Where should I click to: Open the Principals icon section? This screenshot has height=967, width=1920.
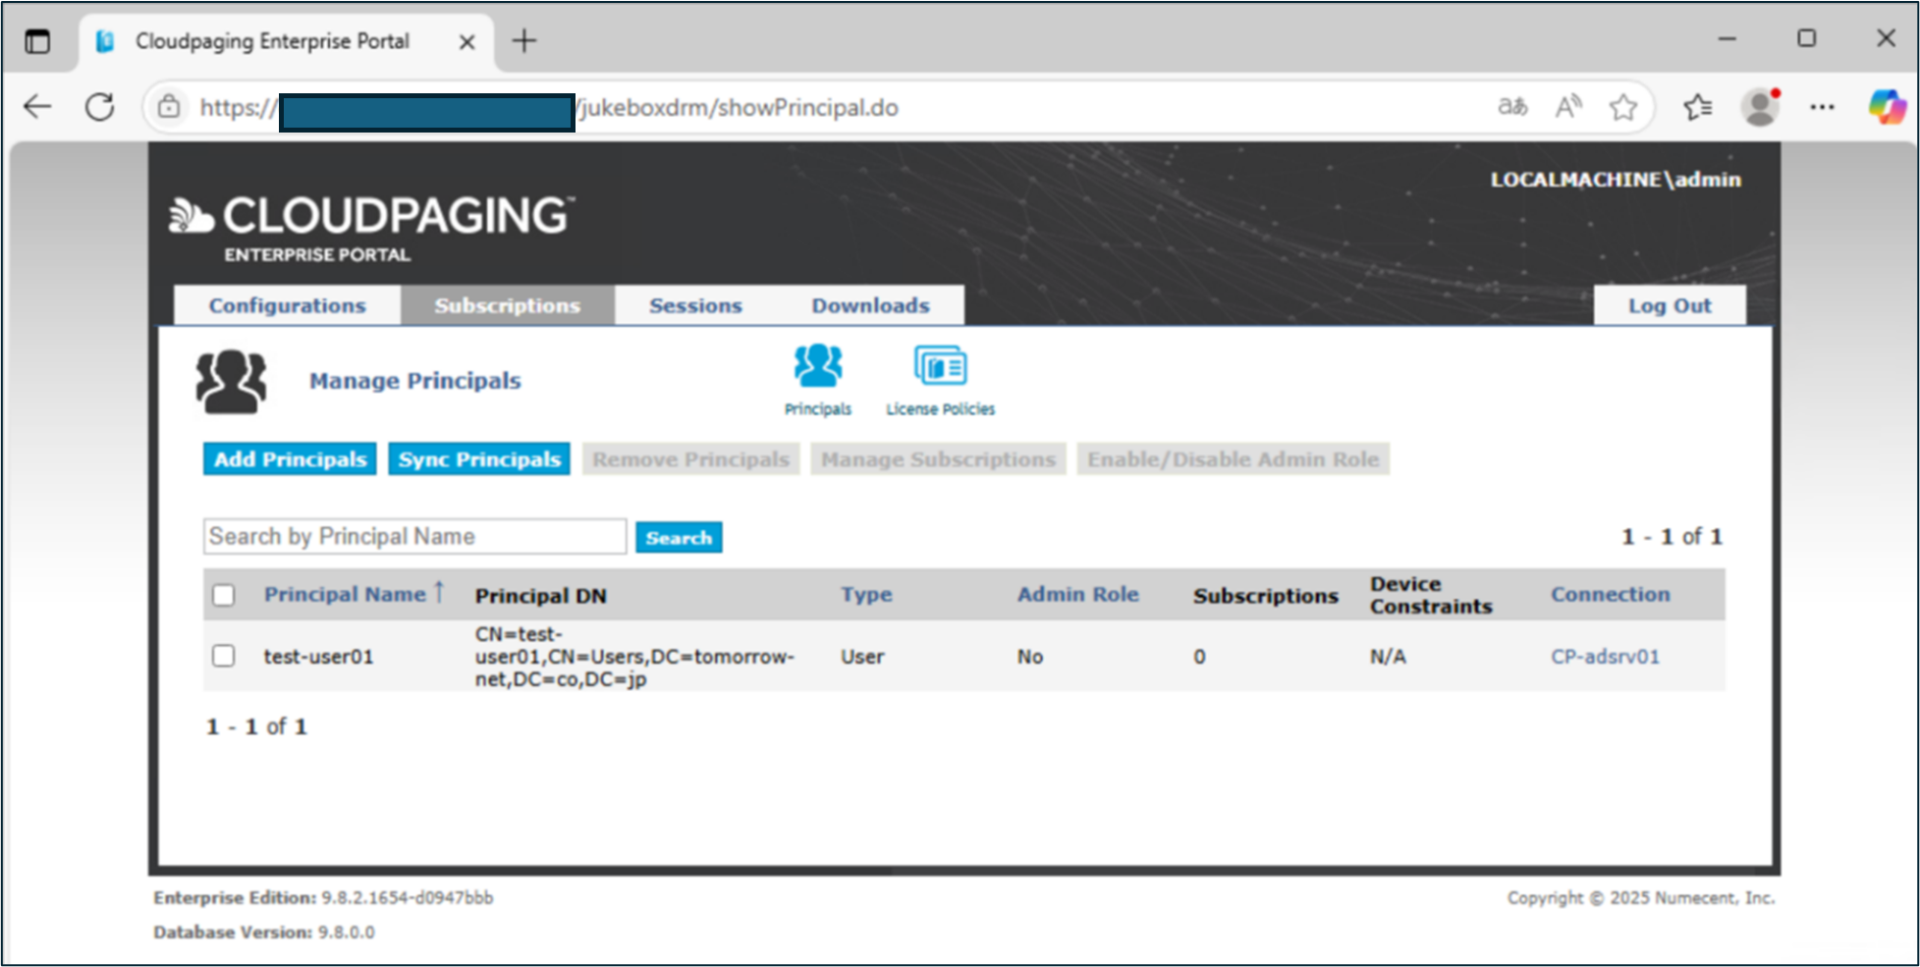(x=818, y=379)
